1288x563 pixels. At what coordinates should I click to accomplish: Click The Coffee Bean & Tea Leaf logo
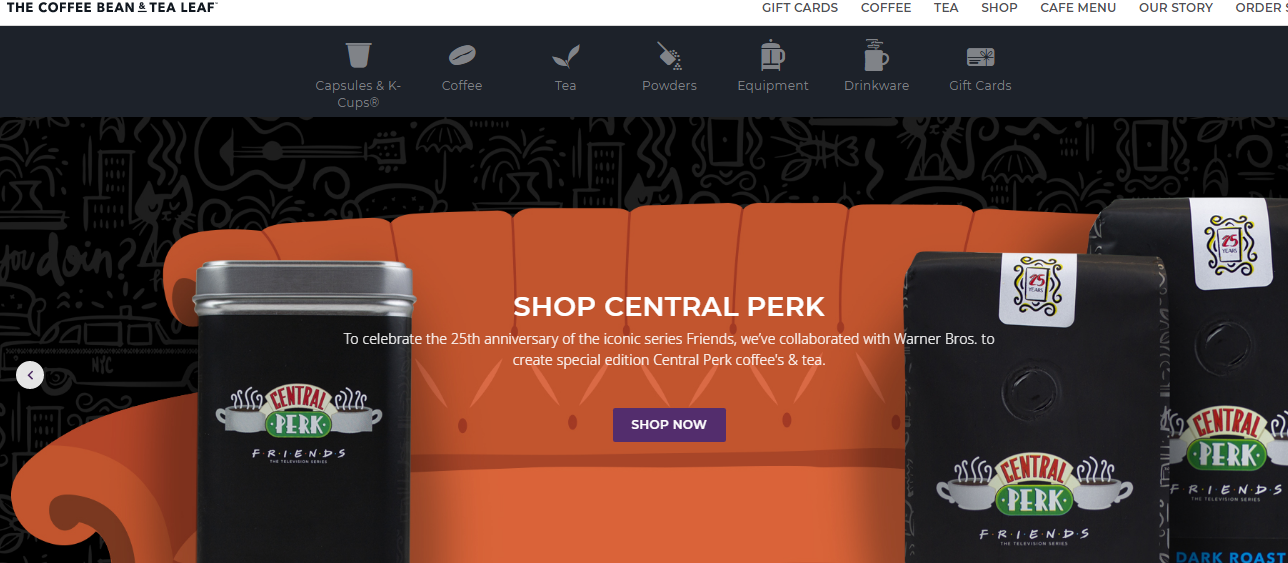[112, 7]
